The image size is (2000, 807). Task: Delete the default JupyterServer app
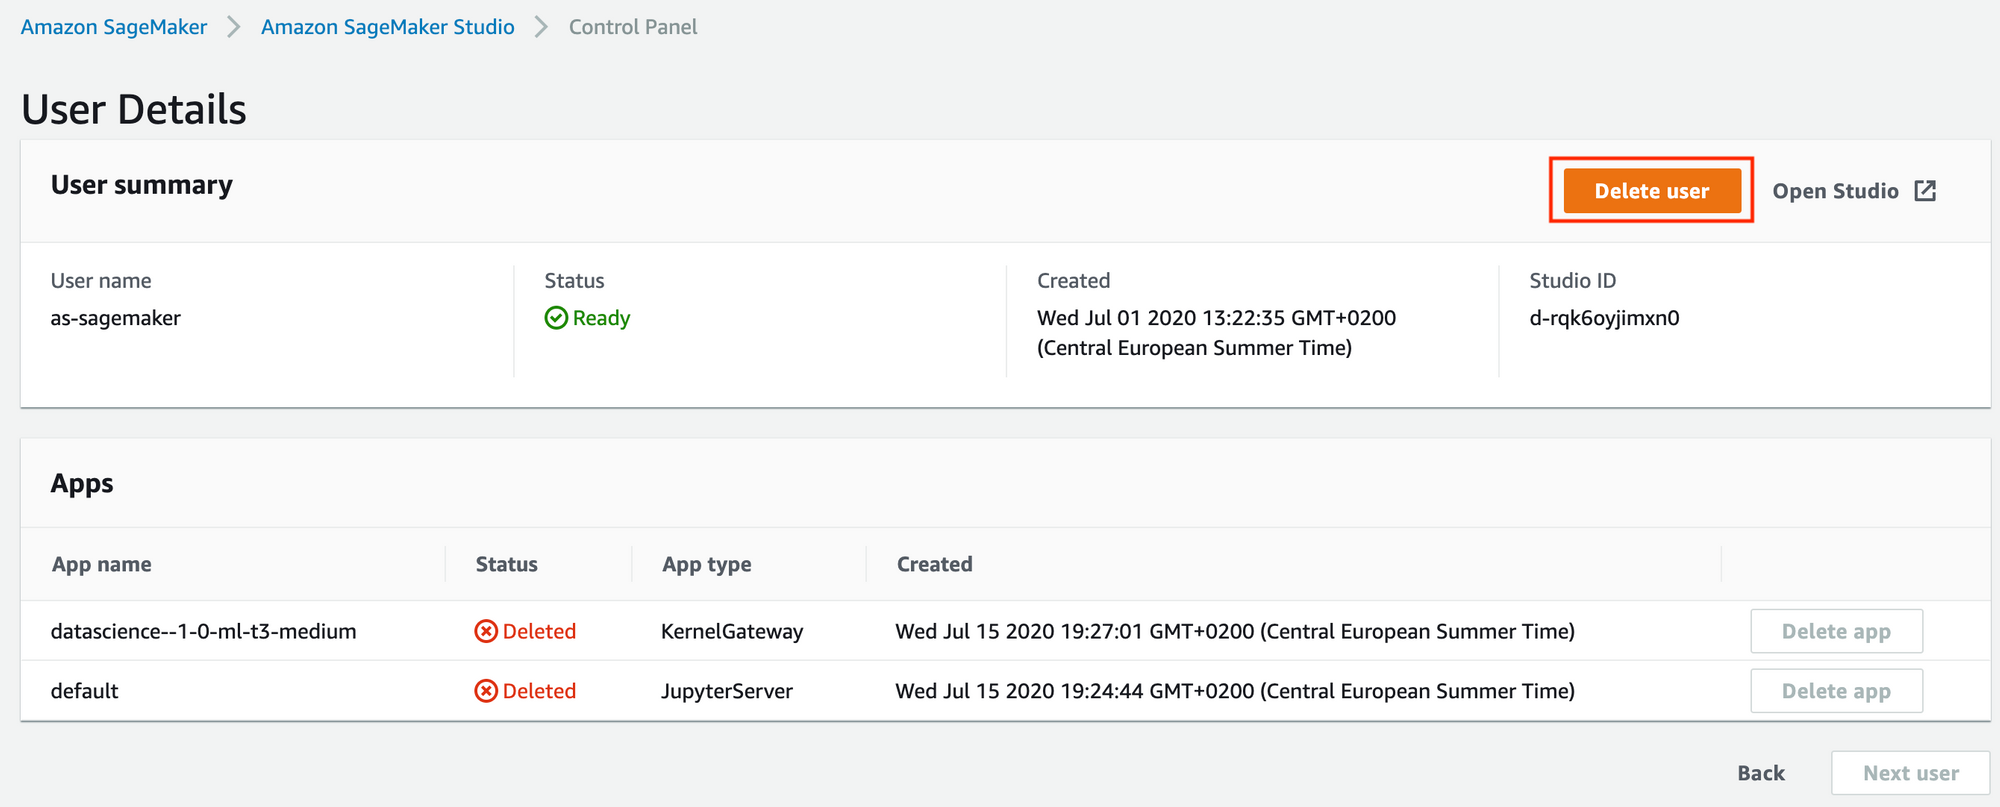(1836, 691)
